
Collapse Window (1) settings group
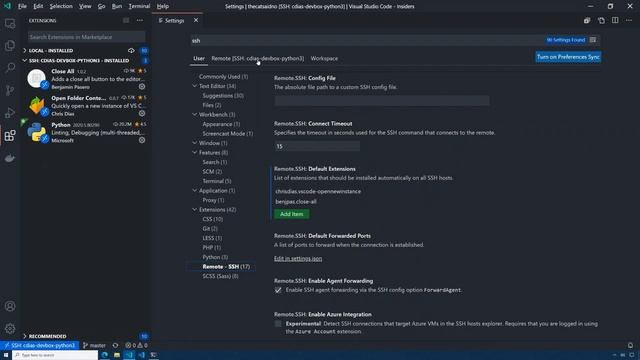pyautogui.click(x=195, y=143)
